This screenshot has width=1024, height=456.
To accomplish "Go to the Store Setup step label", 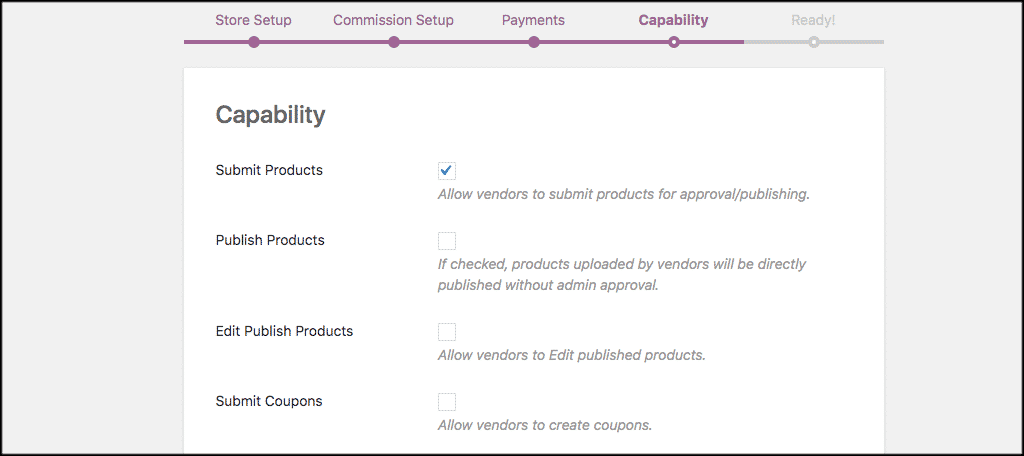I will click(254, 20).
